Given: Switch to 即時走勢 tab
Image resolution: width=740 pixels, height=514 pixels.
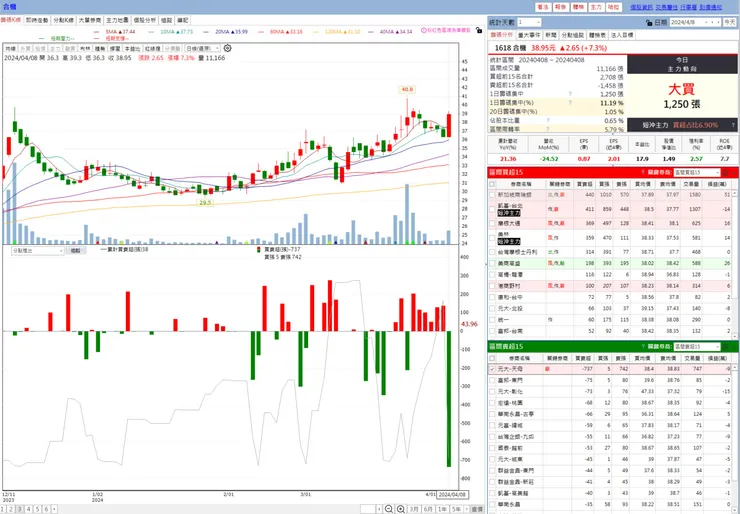Looking at the screenshot, I should pos(37,20).
